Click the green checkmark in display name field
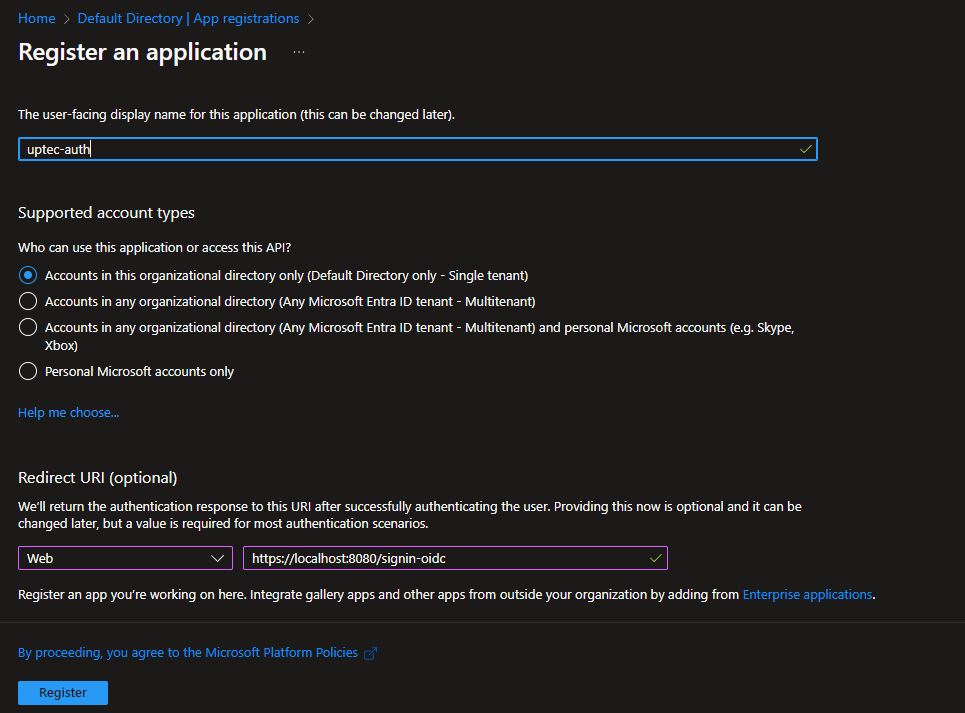Screen dimensions: 965x713 click(805, 149)
